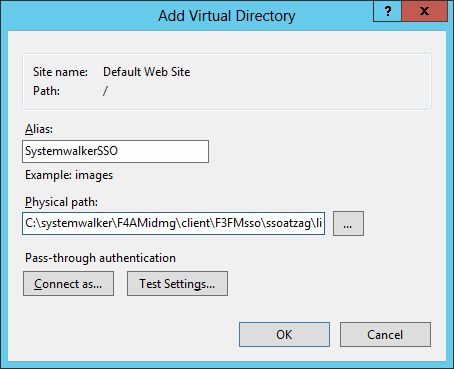The image size is (454, 369).
Task: Browse for physical path with ellipsis button
Action: [x=348, y=223]
